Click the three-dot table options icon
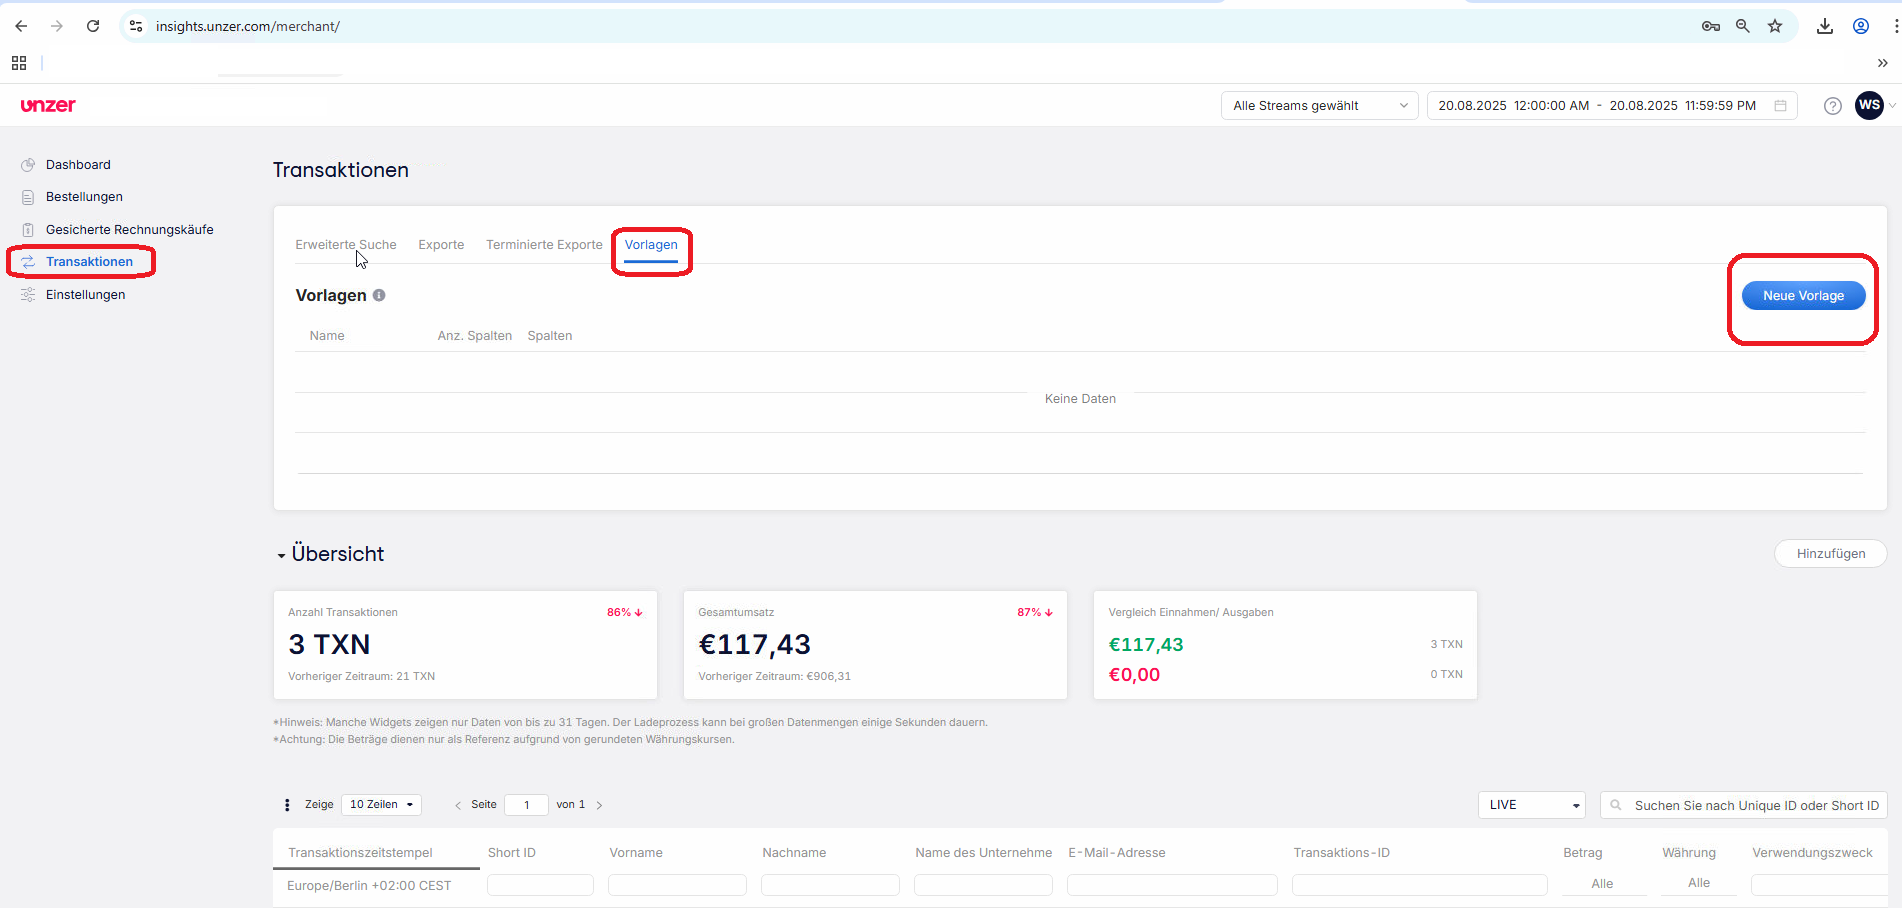The height and width of the screenshot is (908, 1902). [x=287, y=805]
